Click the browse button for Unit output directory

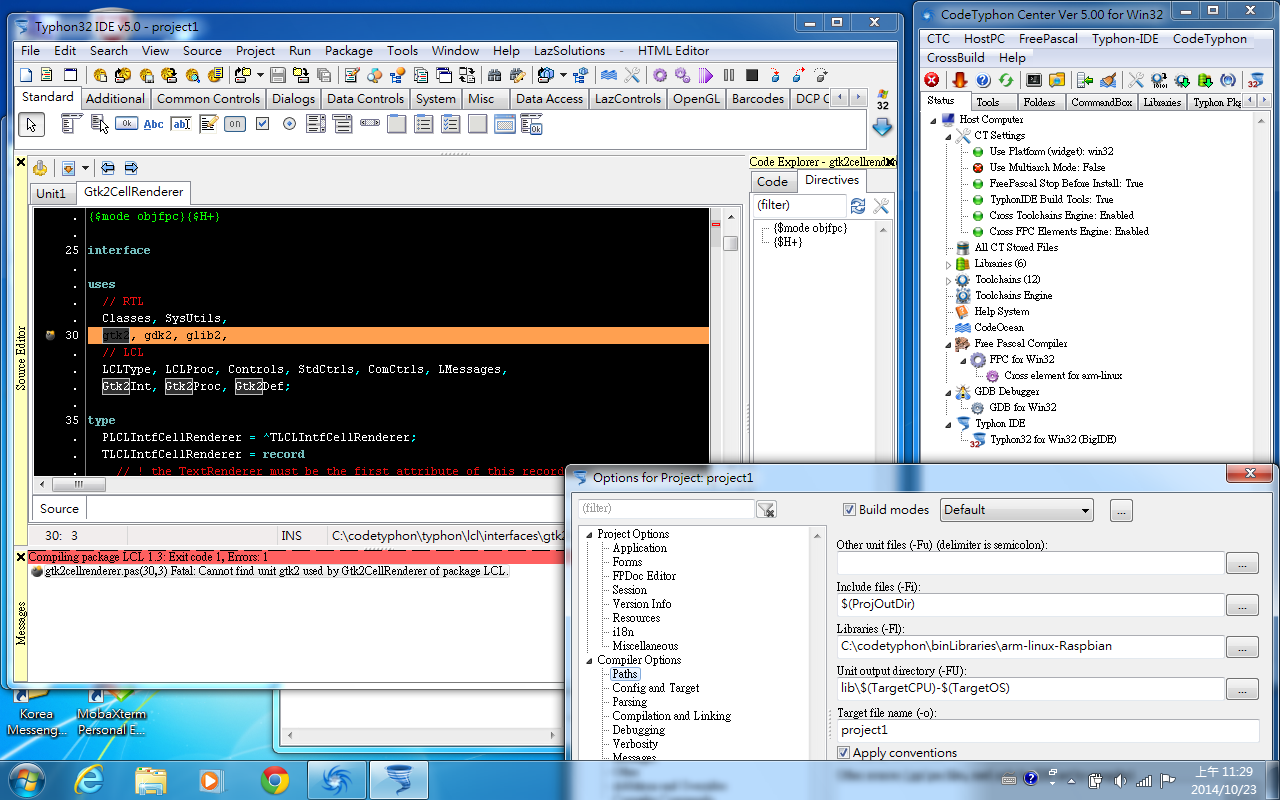[x=1242, y=689]
